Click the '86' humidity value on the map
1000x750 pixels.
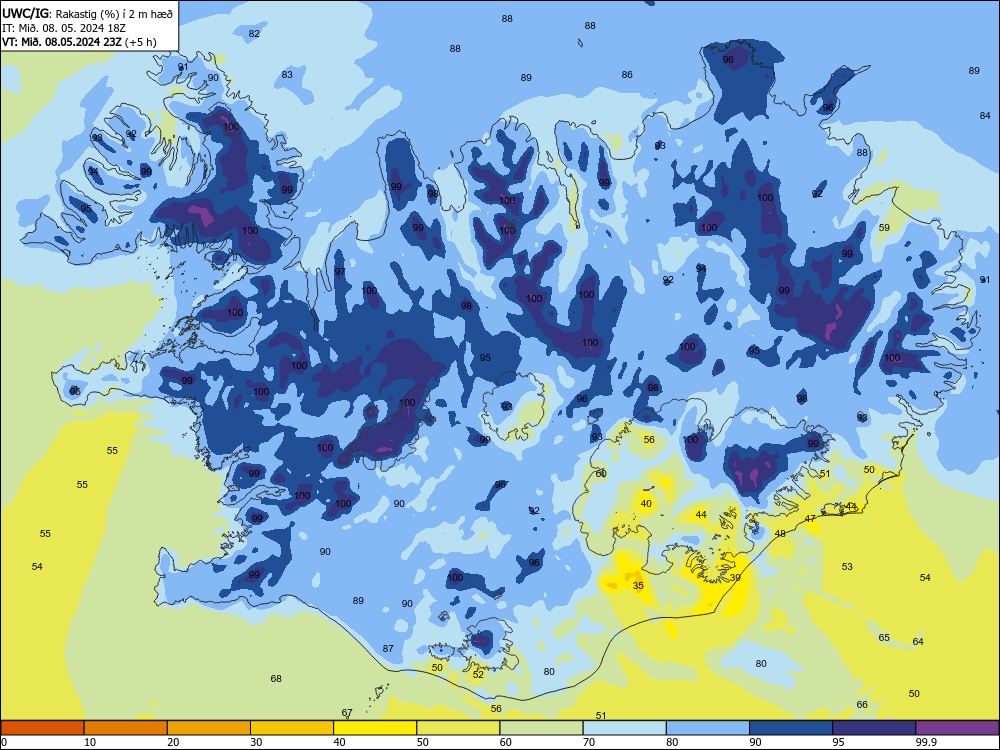[627, 75]
